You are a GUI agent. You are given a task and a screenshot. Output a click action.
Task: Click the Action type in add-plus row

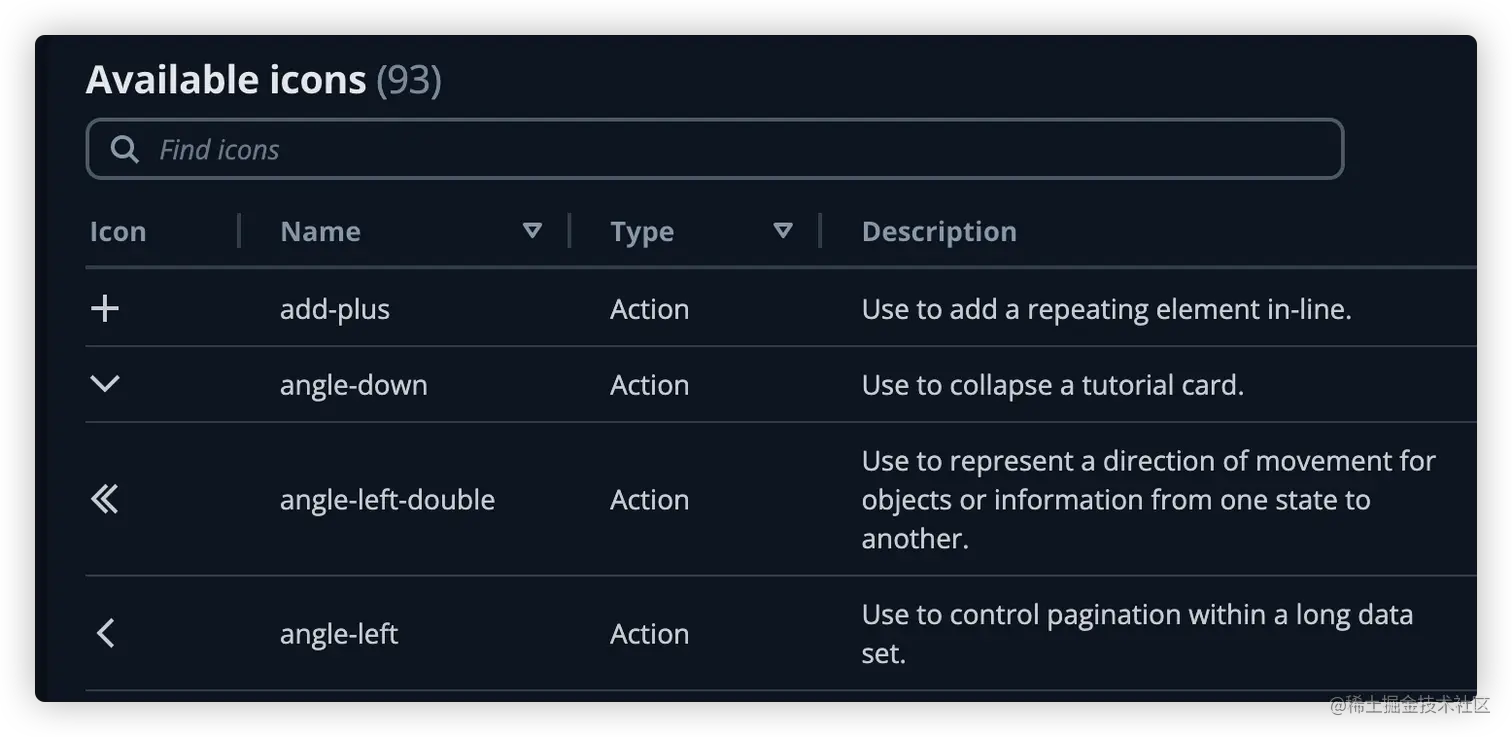pos(649,309)
